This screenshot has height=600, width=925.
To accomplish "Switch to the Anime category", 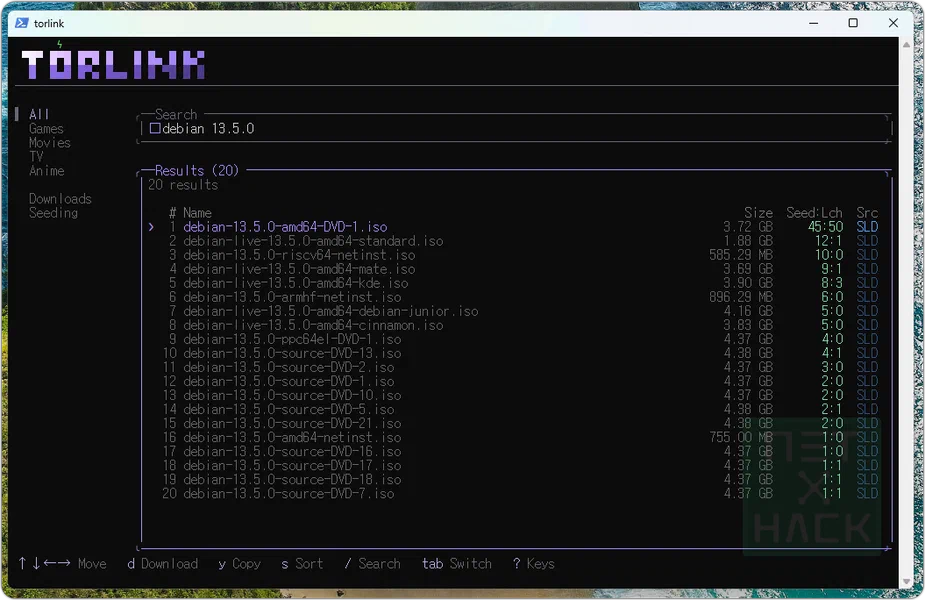I will click(47, 171).
